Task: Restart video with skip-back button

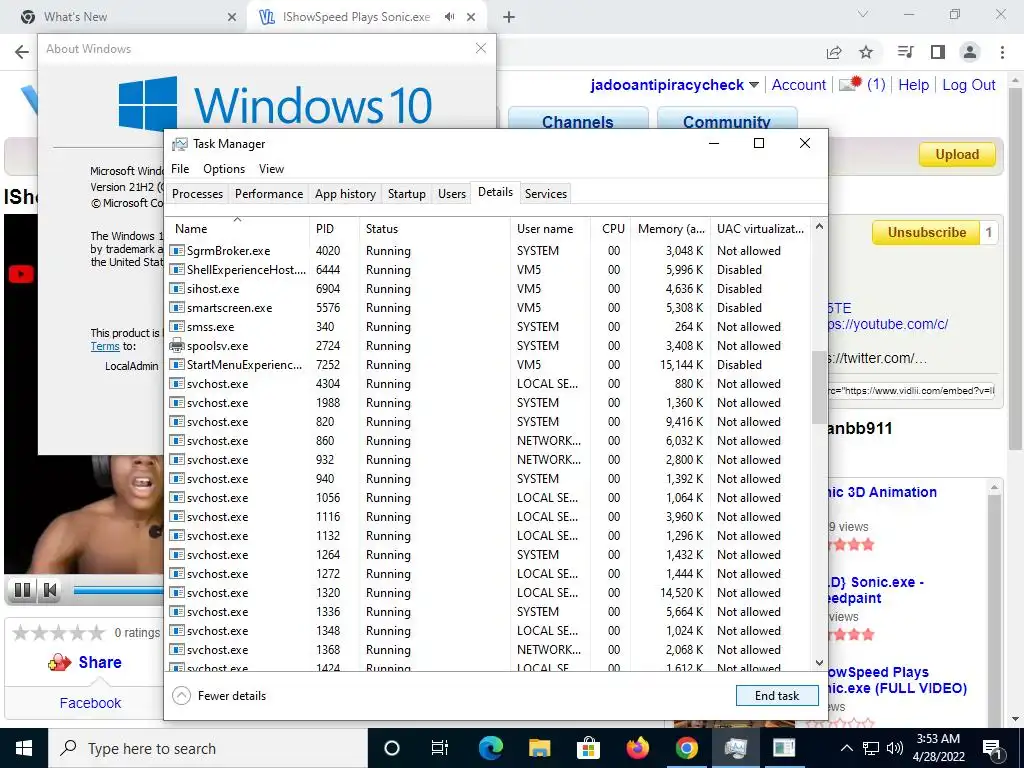Action: 50,590
